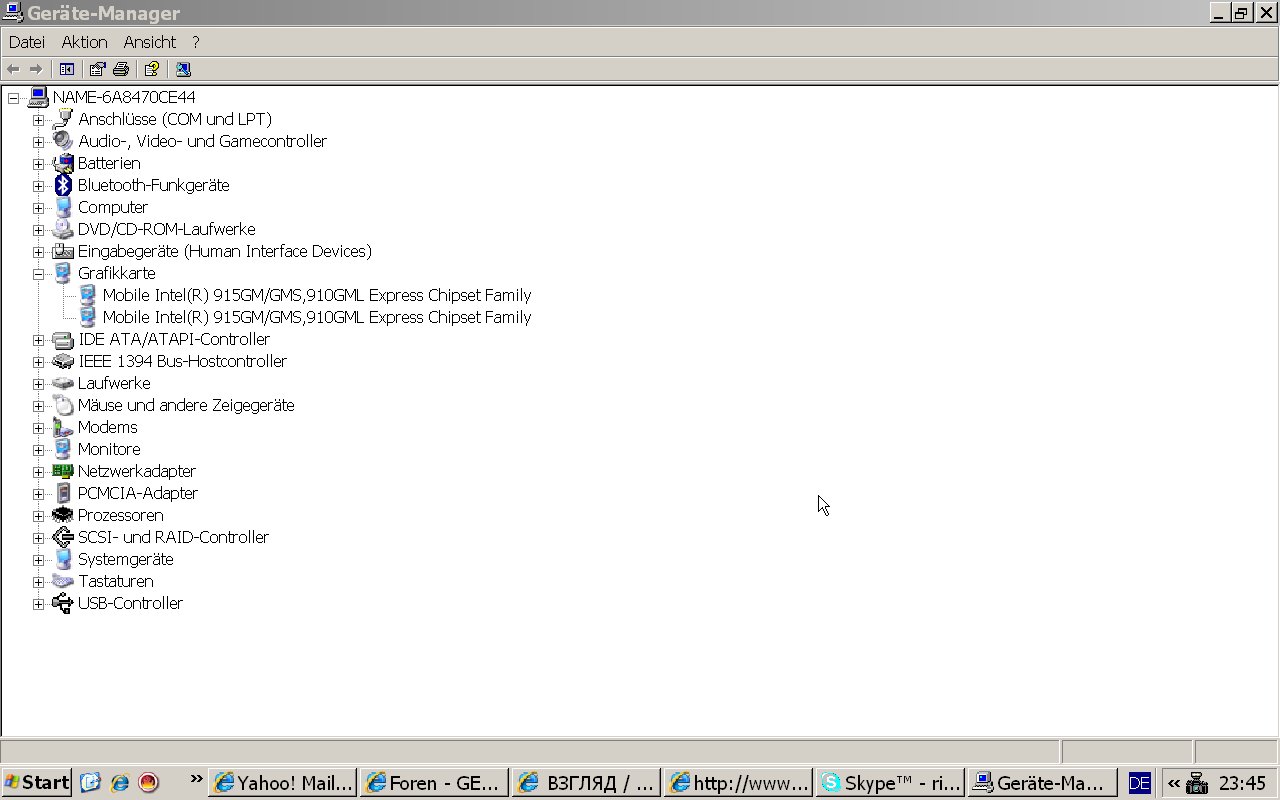
Task: Select the Monitore tree label
Action: [109, 449]
